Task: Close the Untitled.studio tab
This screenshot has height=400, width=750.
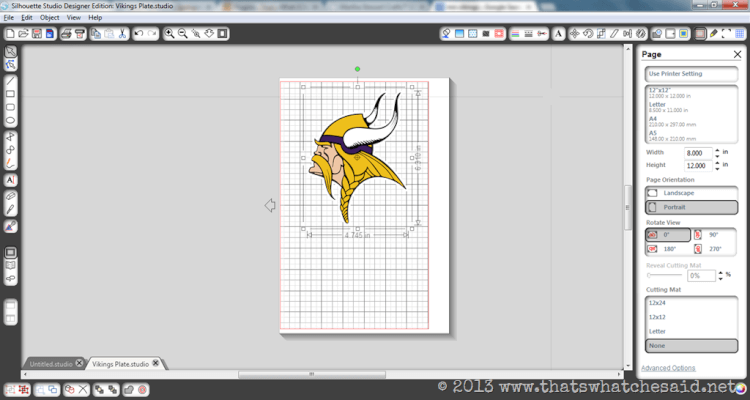Action: pyautogui.click(x=79, y=364)
